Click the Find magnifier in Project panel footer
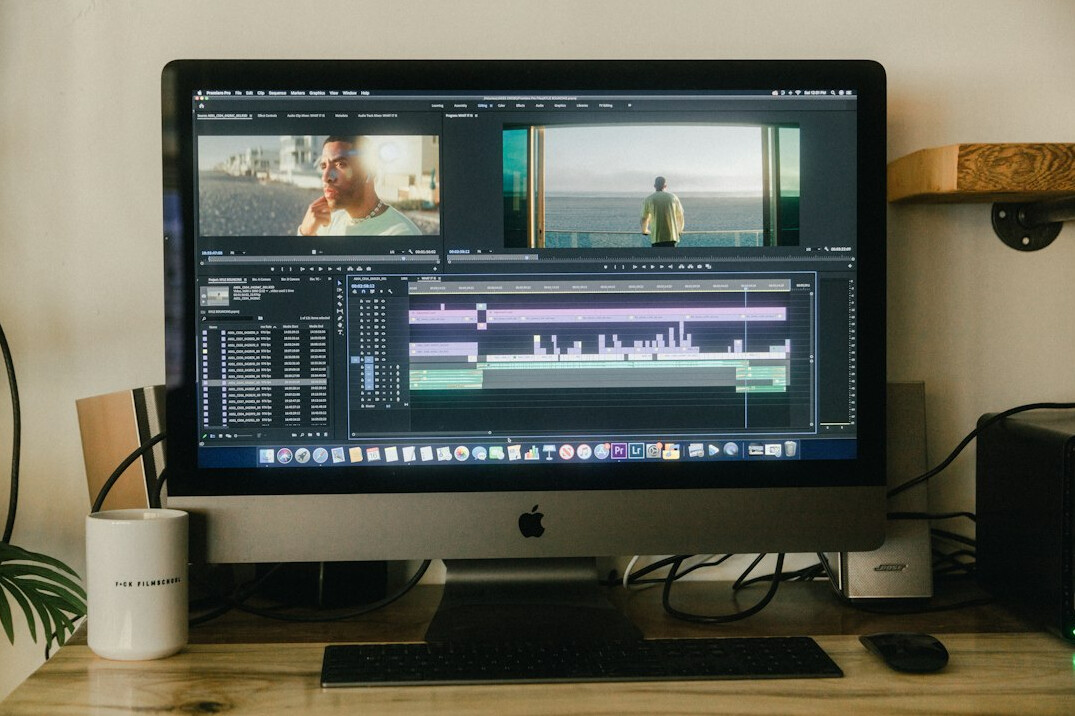 point(302,435)
